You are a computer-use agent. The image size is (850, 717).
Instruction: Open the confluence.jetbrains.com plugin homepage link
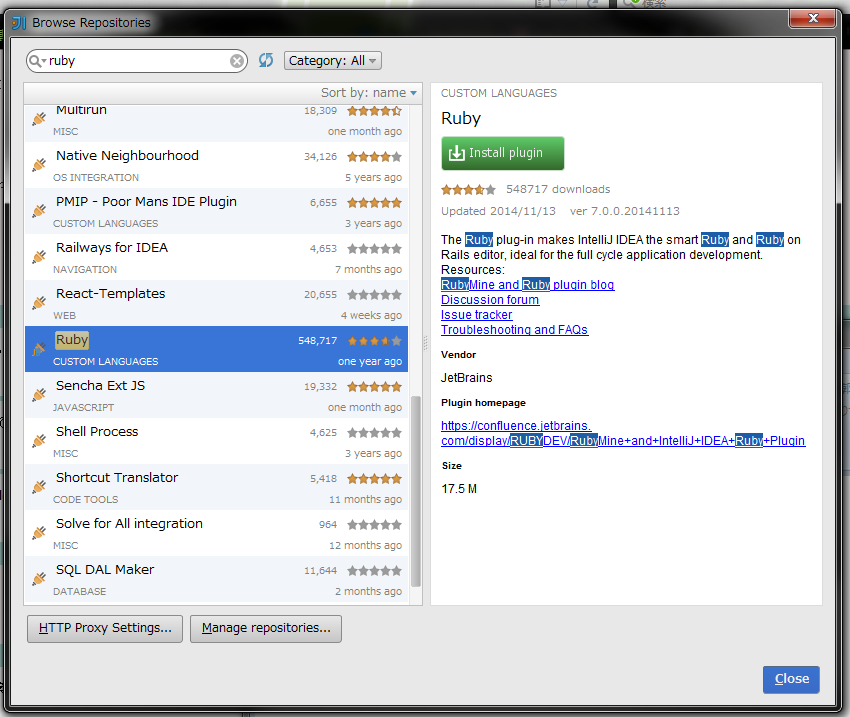point(623,433)
